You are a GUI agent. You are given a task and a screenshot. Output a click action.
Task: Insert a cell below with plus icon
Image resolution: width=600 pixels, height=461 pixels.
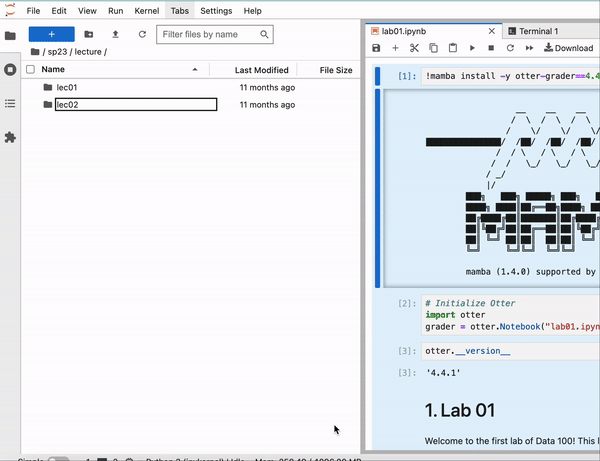[395, 48]
